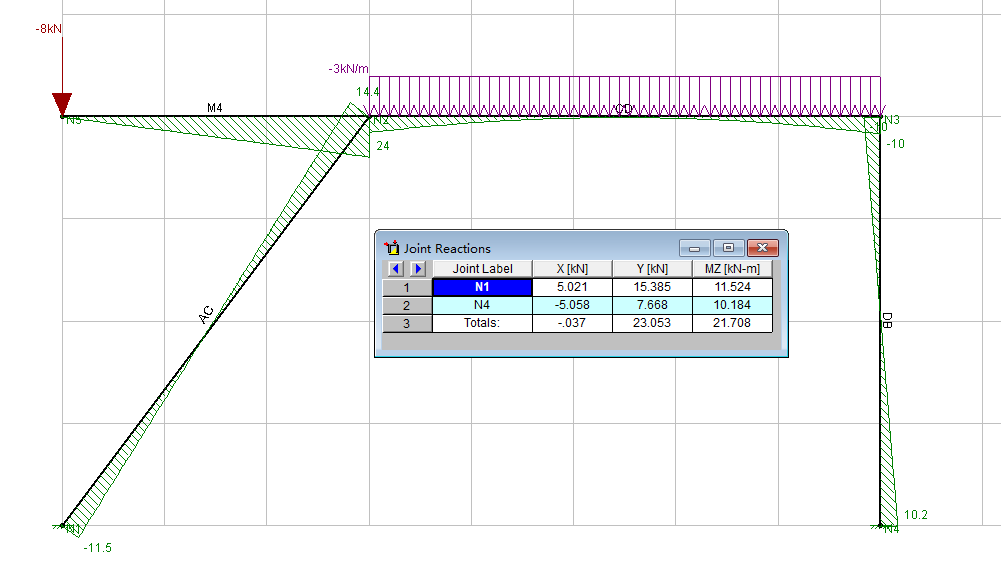
Task: Click the red -8kN load arrow
Action: [x=62, y=102]
